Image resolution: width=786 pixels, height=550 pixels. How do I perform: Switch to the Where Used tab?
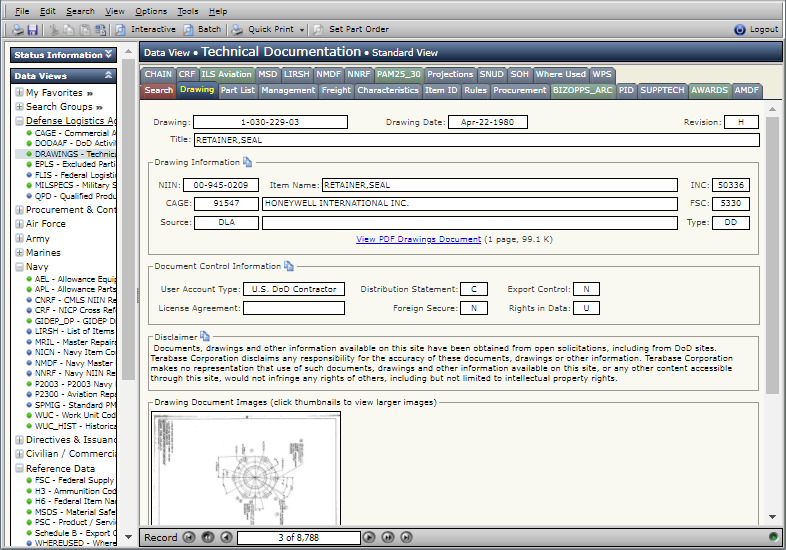point(560,74)
